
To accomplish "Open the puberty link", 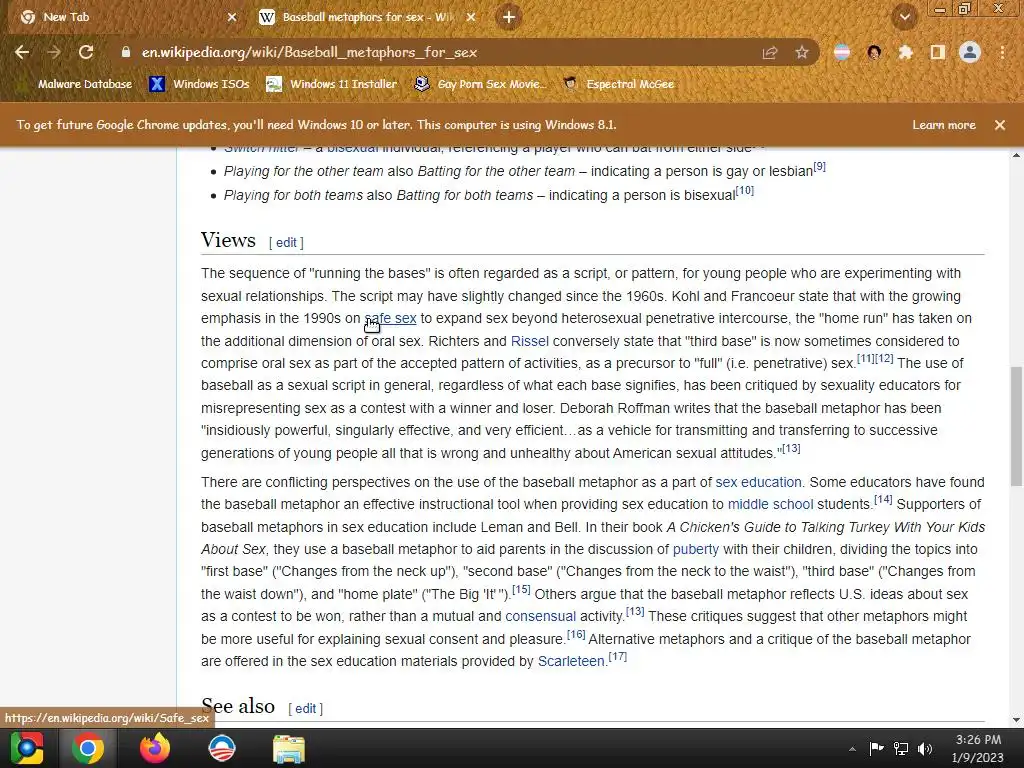I will pos(696,549).
